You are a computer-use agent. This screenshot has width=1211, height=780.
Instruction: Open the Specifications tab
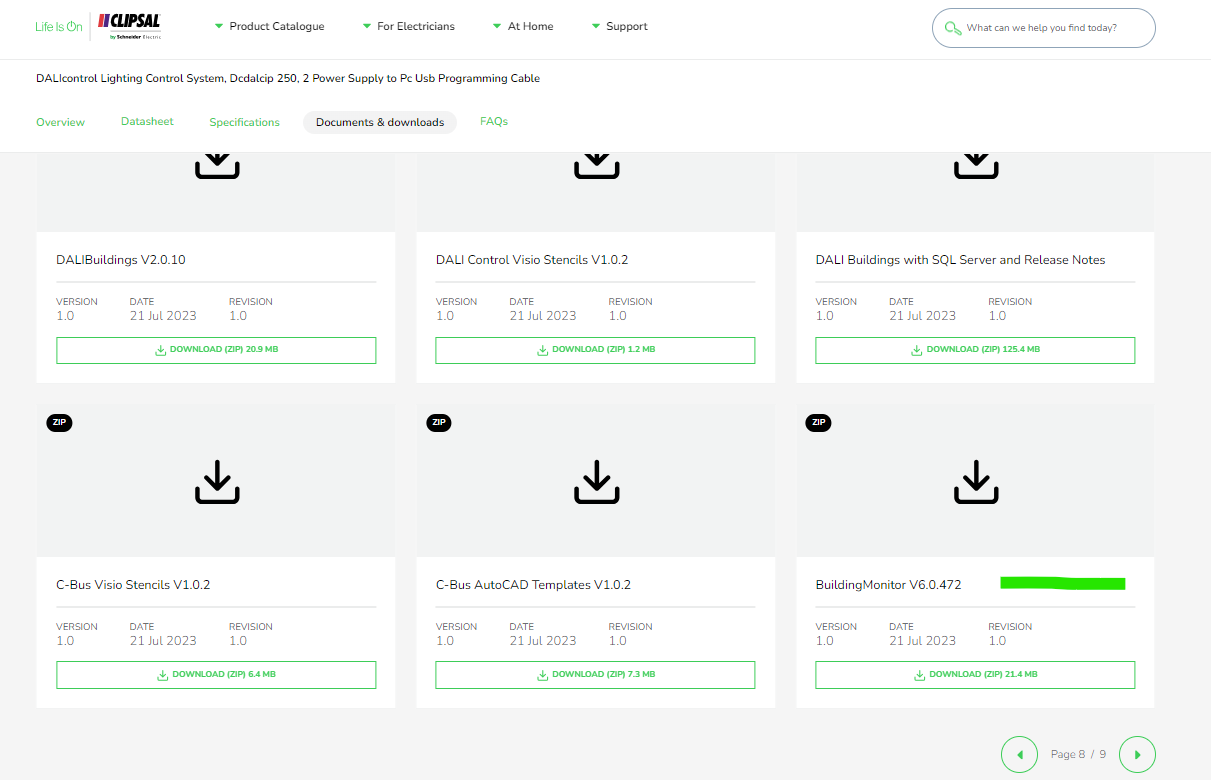[x=244, y=122]
